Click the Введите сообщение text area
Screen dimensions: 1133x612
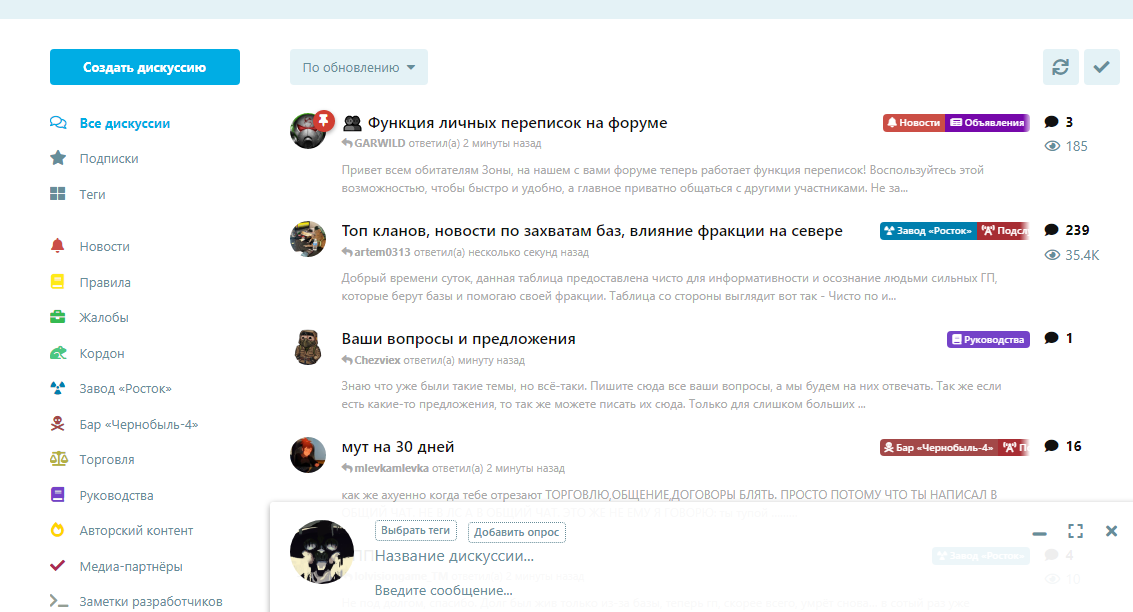click(x=444, y=590)
